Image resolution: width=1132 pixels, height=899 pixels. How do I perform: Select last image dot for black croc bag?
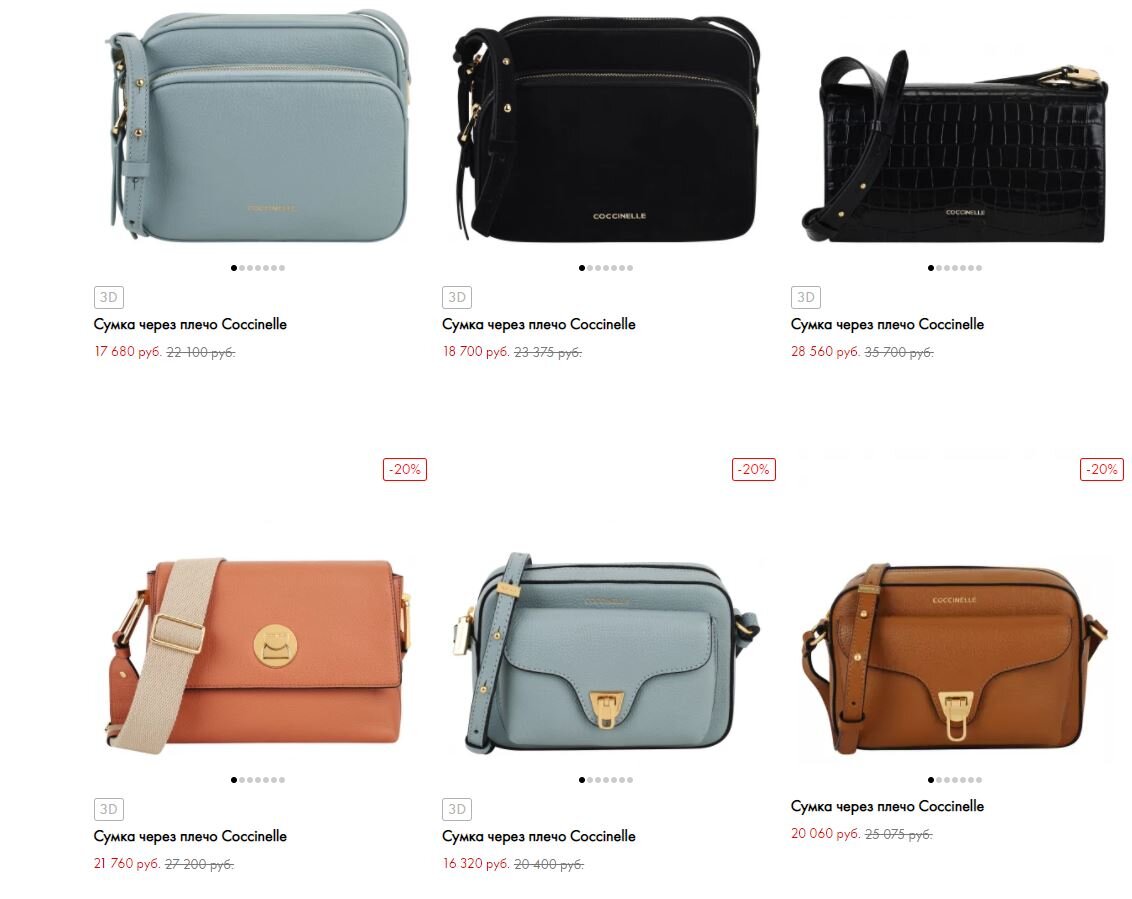coord(979,268)
